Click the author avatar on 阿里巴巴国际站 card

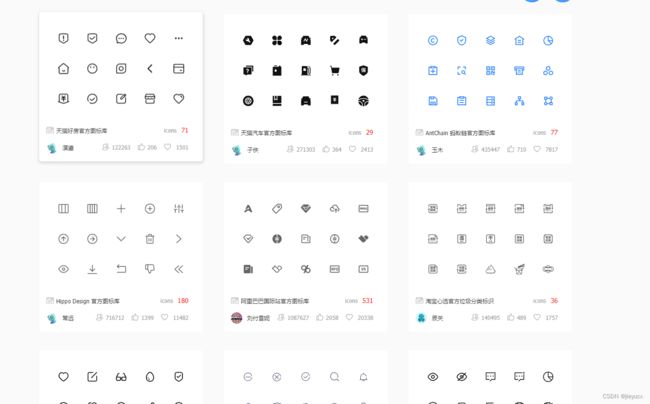click(x=236, y=318)
